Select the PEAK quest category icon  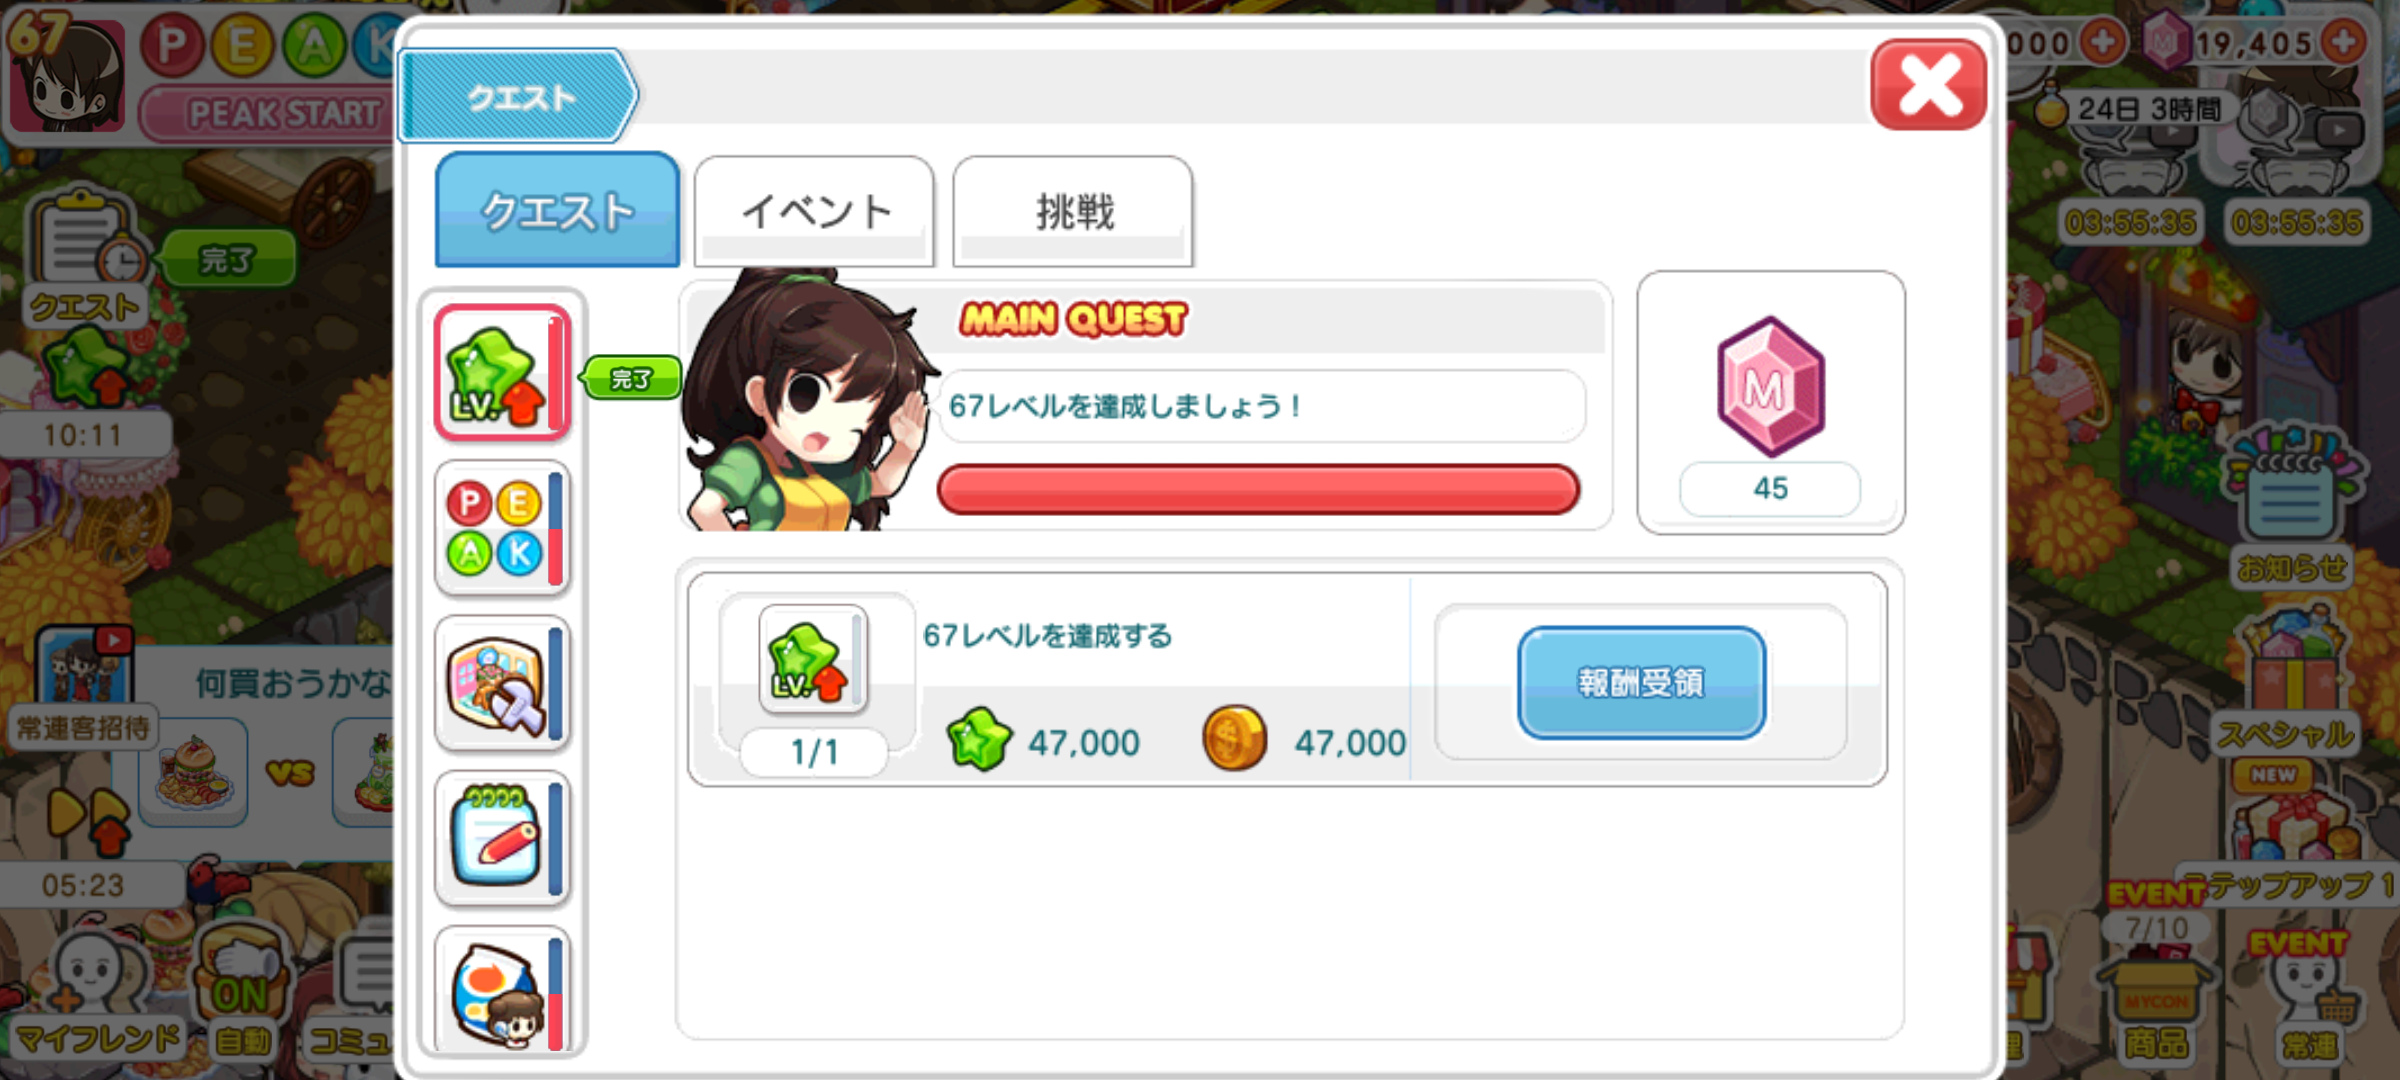(x=502, y=527)
